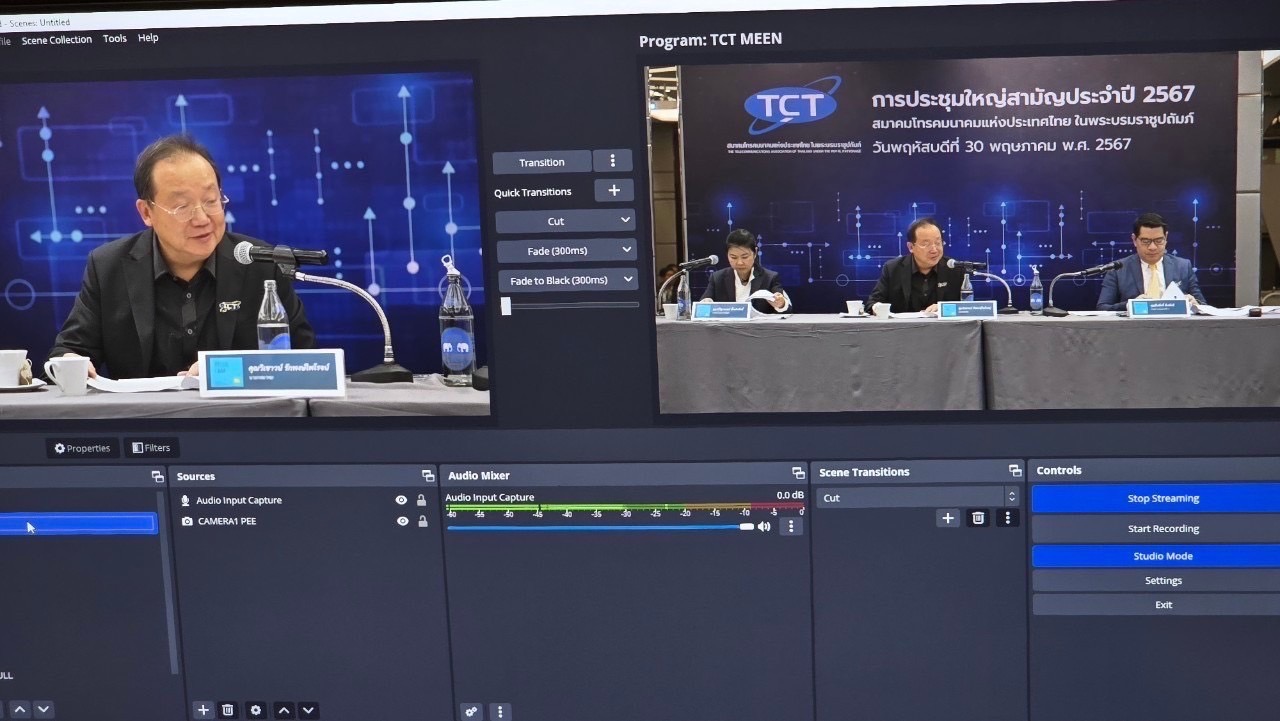Toggle the lock on CAMERA1 PEE
Viewport: 1280px width, 721px height.
[x=423, y=521]
